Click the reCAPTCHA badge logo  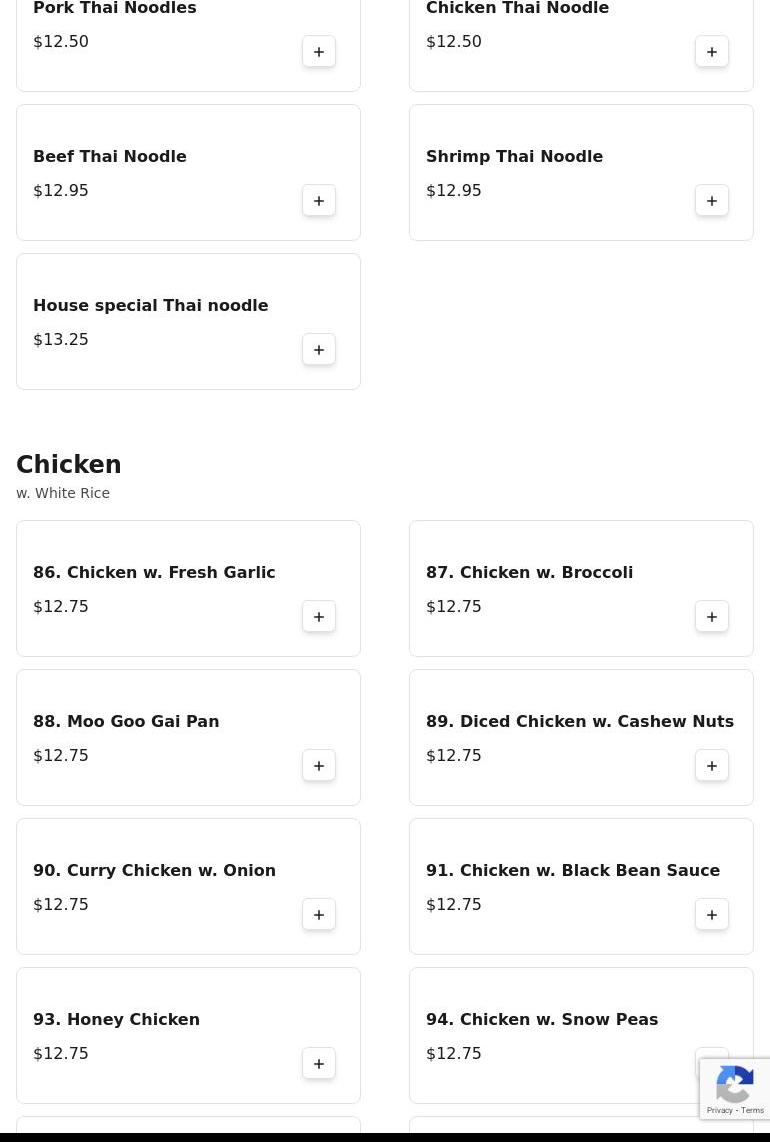pyautogui.click(x=735, y=1084)
